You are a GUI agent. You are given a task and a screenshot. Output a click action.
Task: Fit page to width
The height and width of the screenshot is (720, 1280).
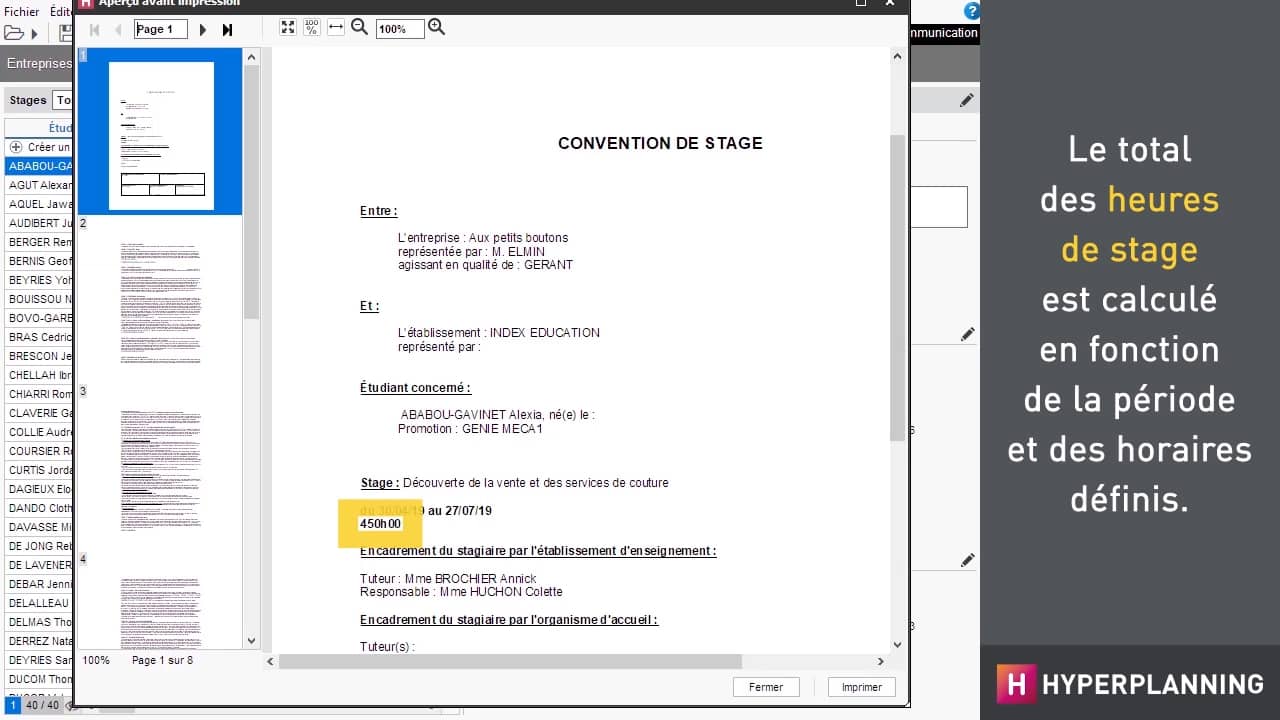(x=336, y=28)
